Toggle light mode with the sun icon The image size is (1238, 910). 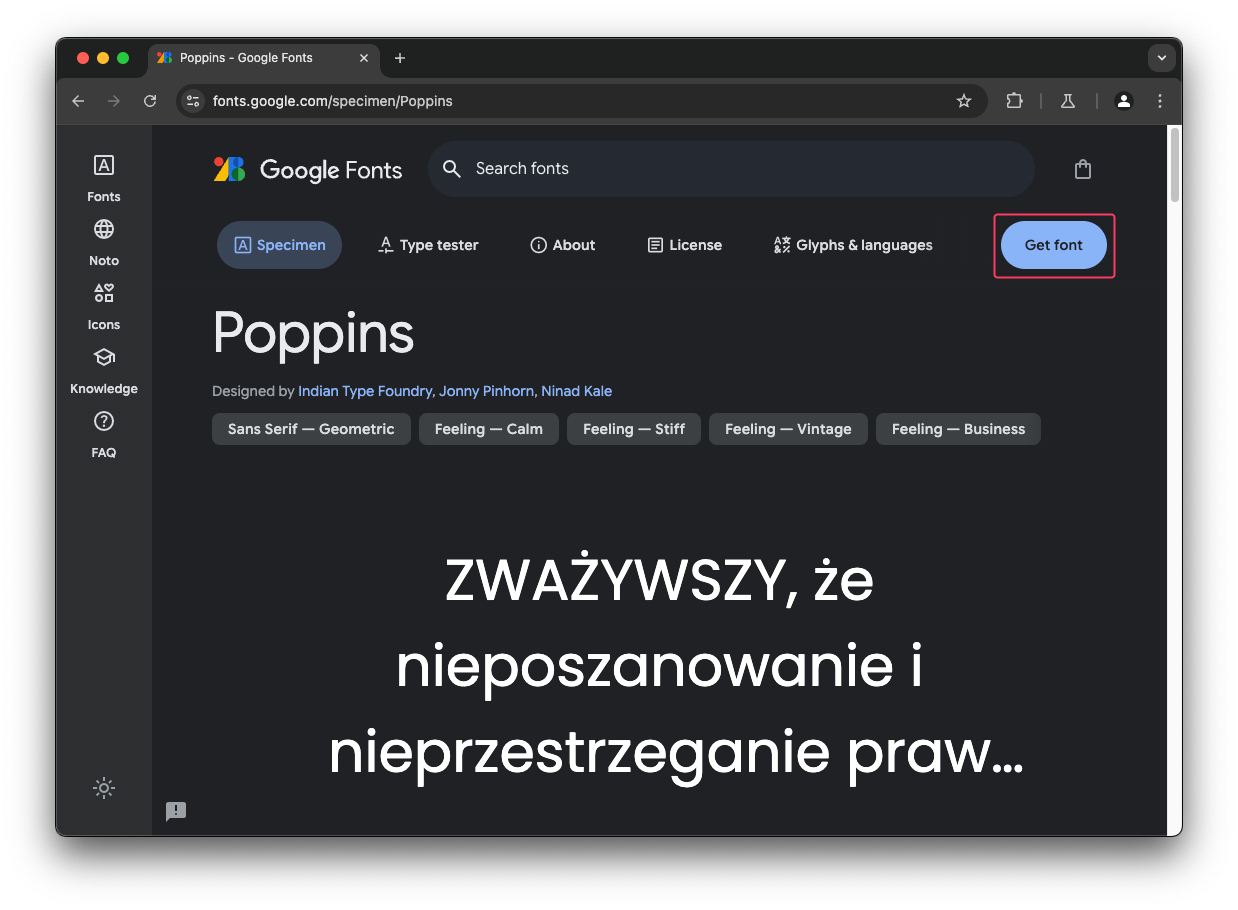pyautogui.click(x=103, y=788)
